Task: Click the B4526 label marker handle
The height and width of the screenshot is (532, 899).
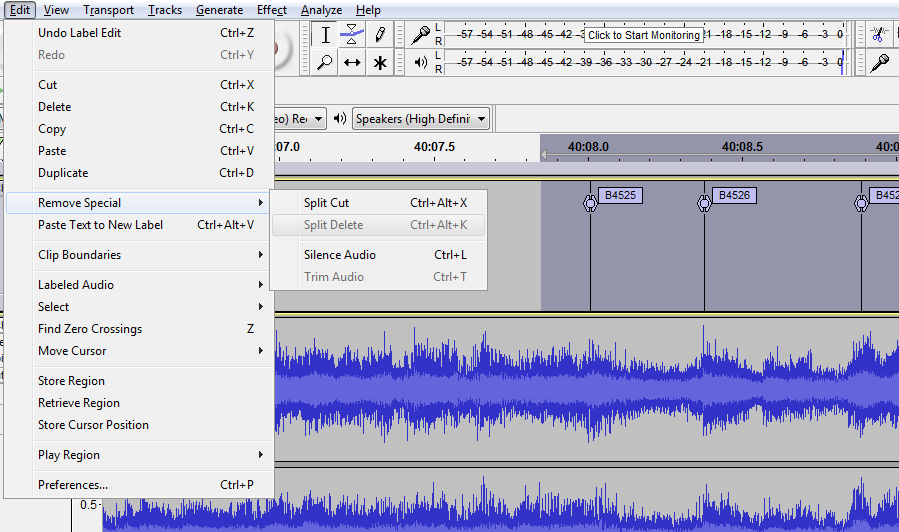Action: 704,203
